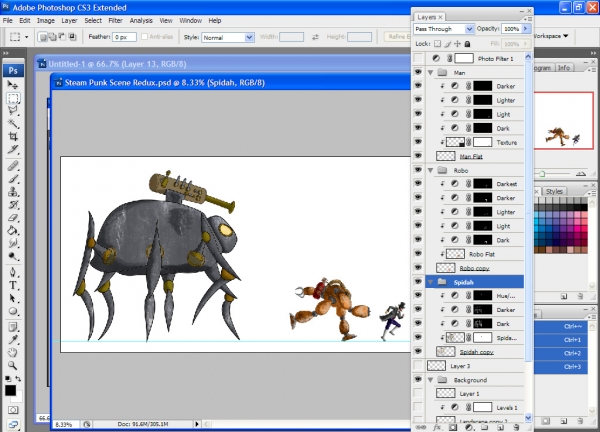
Task: Select the History Brush tool
Action: click(13, 204)
